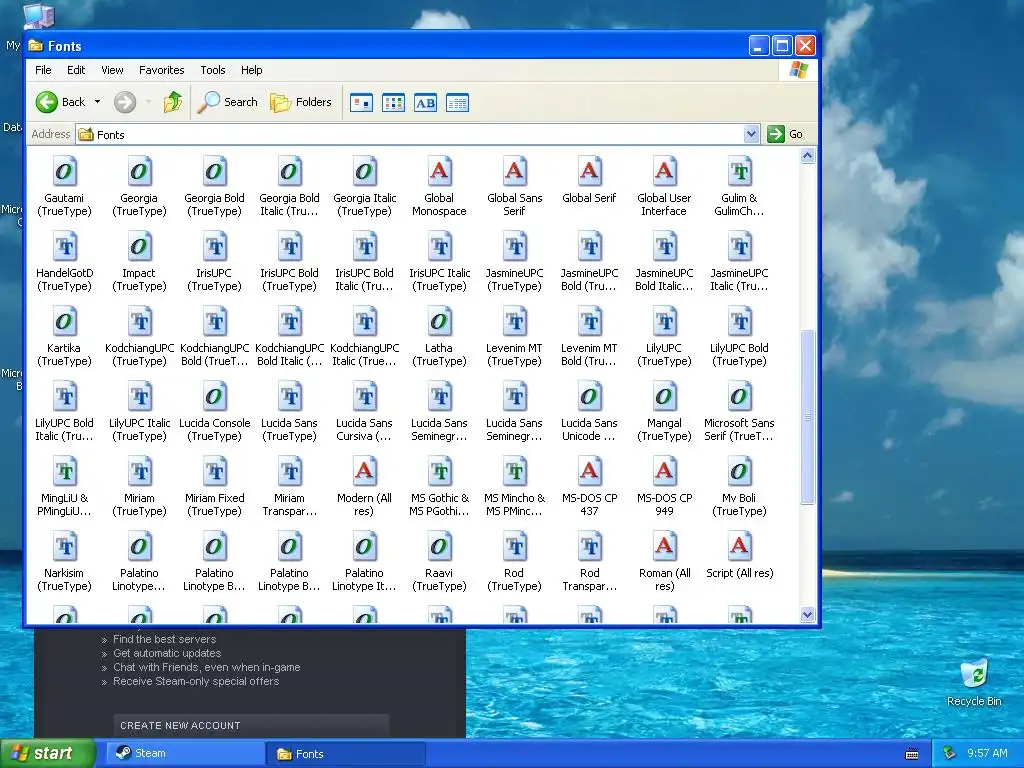Select the Roman (All res) font

(664, 562)
